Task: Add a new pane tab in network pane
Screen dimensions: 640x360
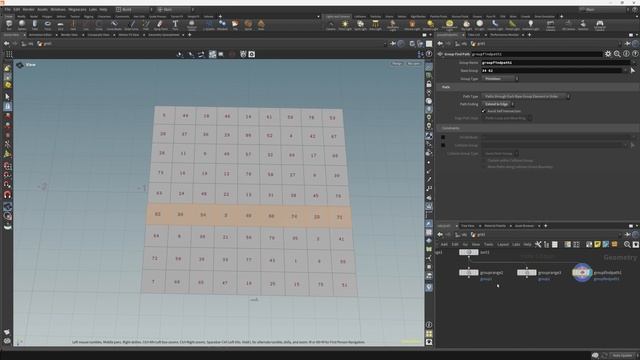Action: (546, 226)
